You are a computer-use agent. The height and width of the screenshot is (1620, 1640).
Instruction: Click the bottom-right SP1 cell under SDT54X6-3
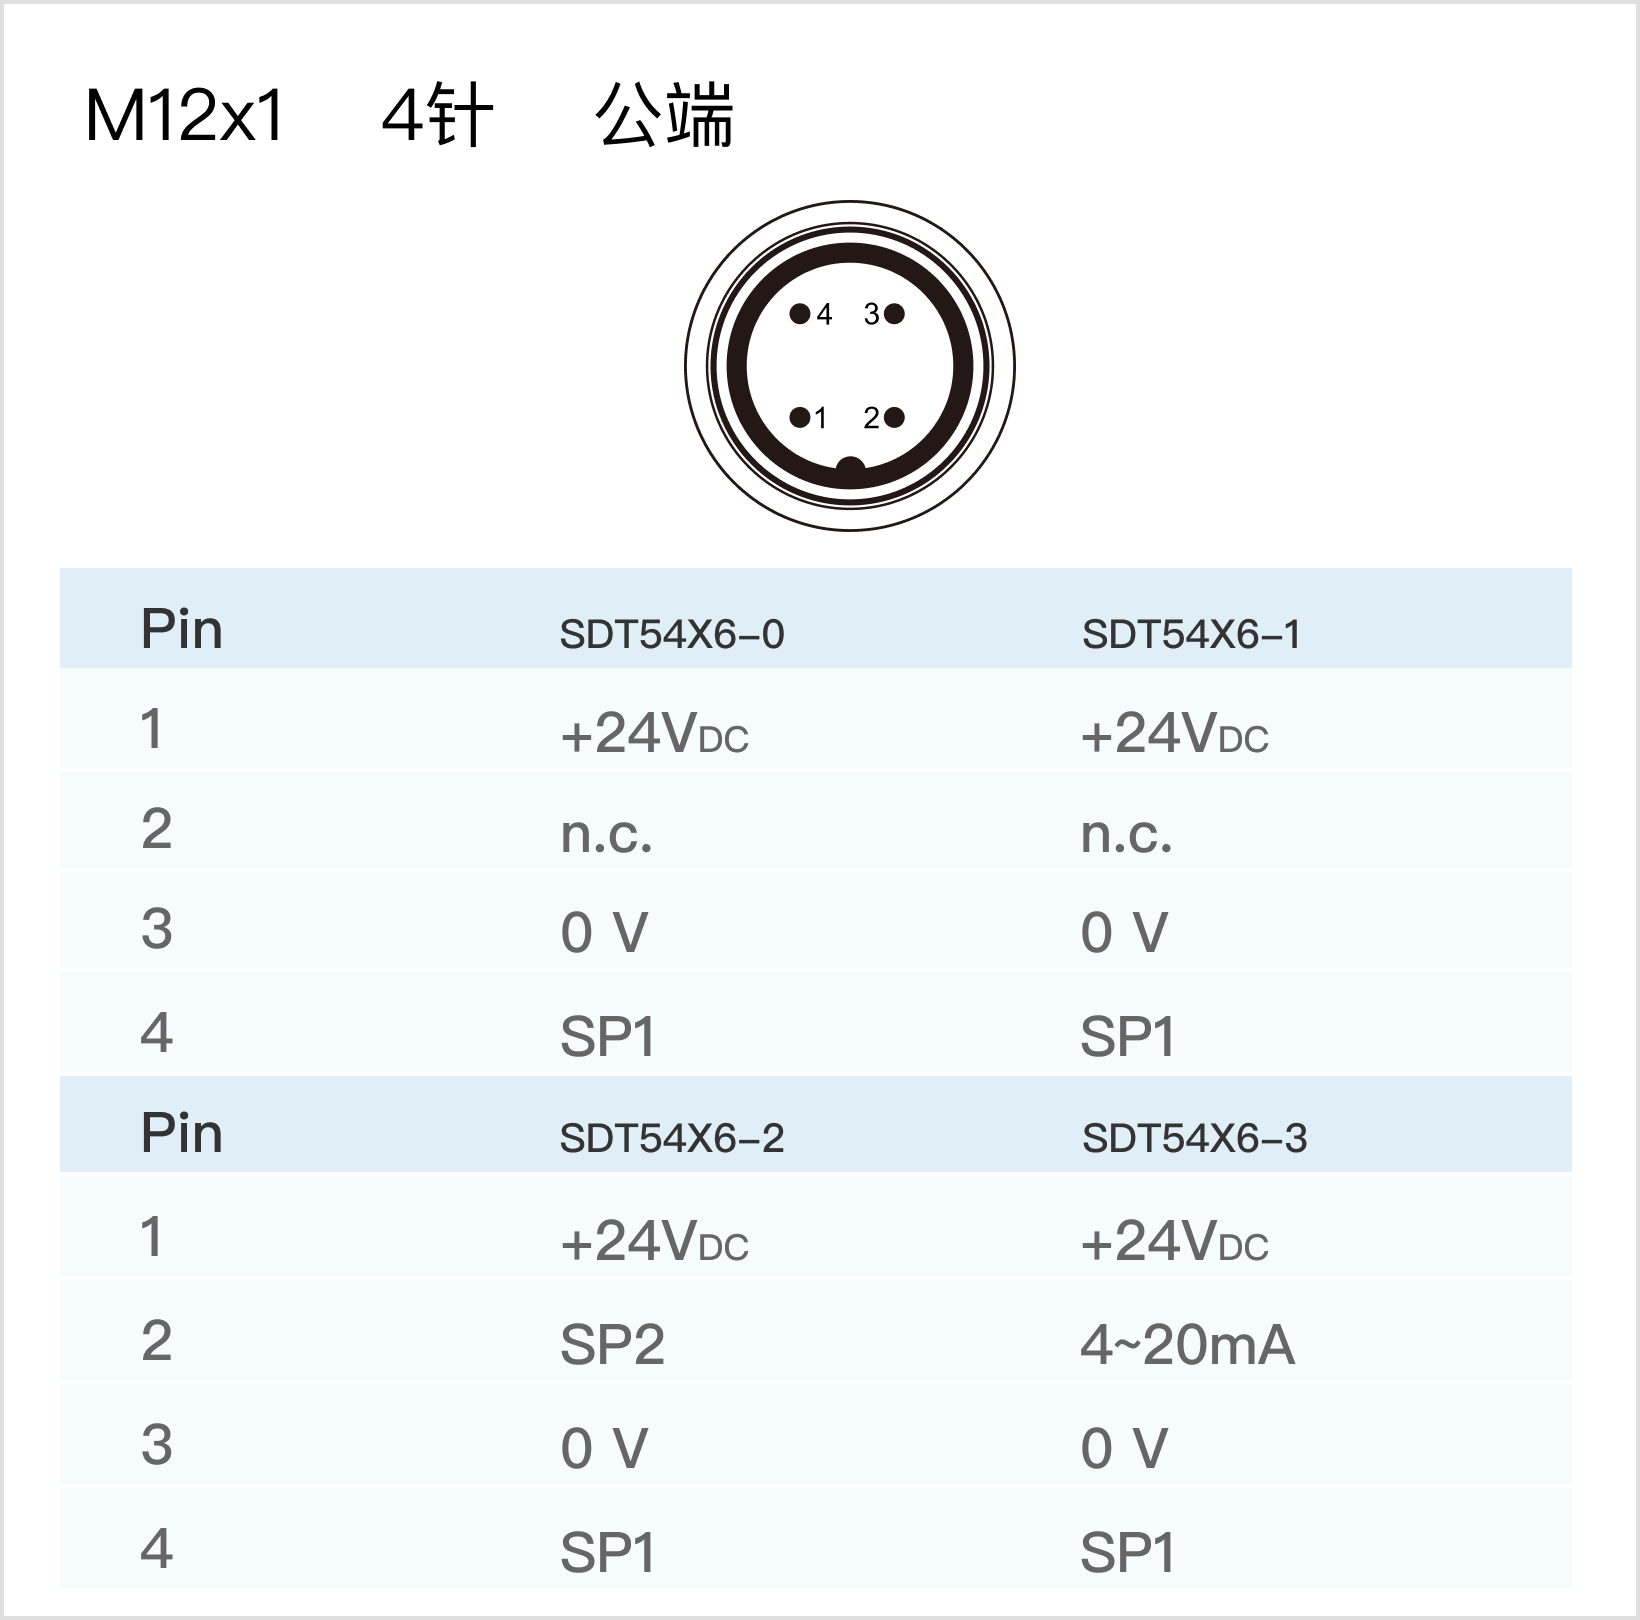[x=1127, y=1552]
